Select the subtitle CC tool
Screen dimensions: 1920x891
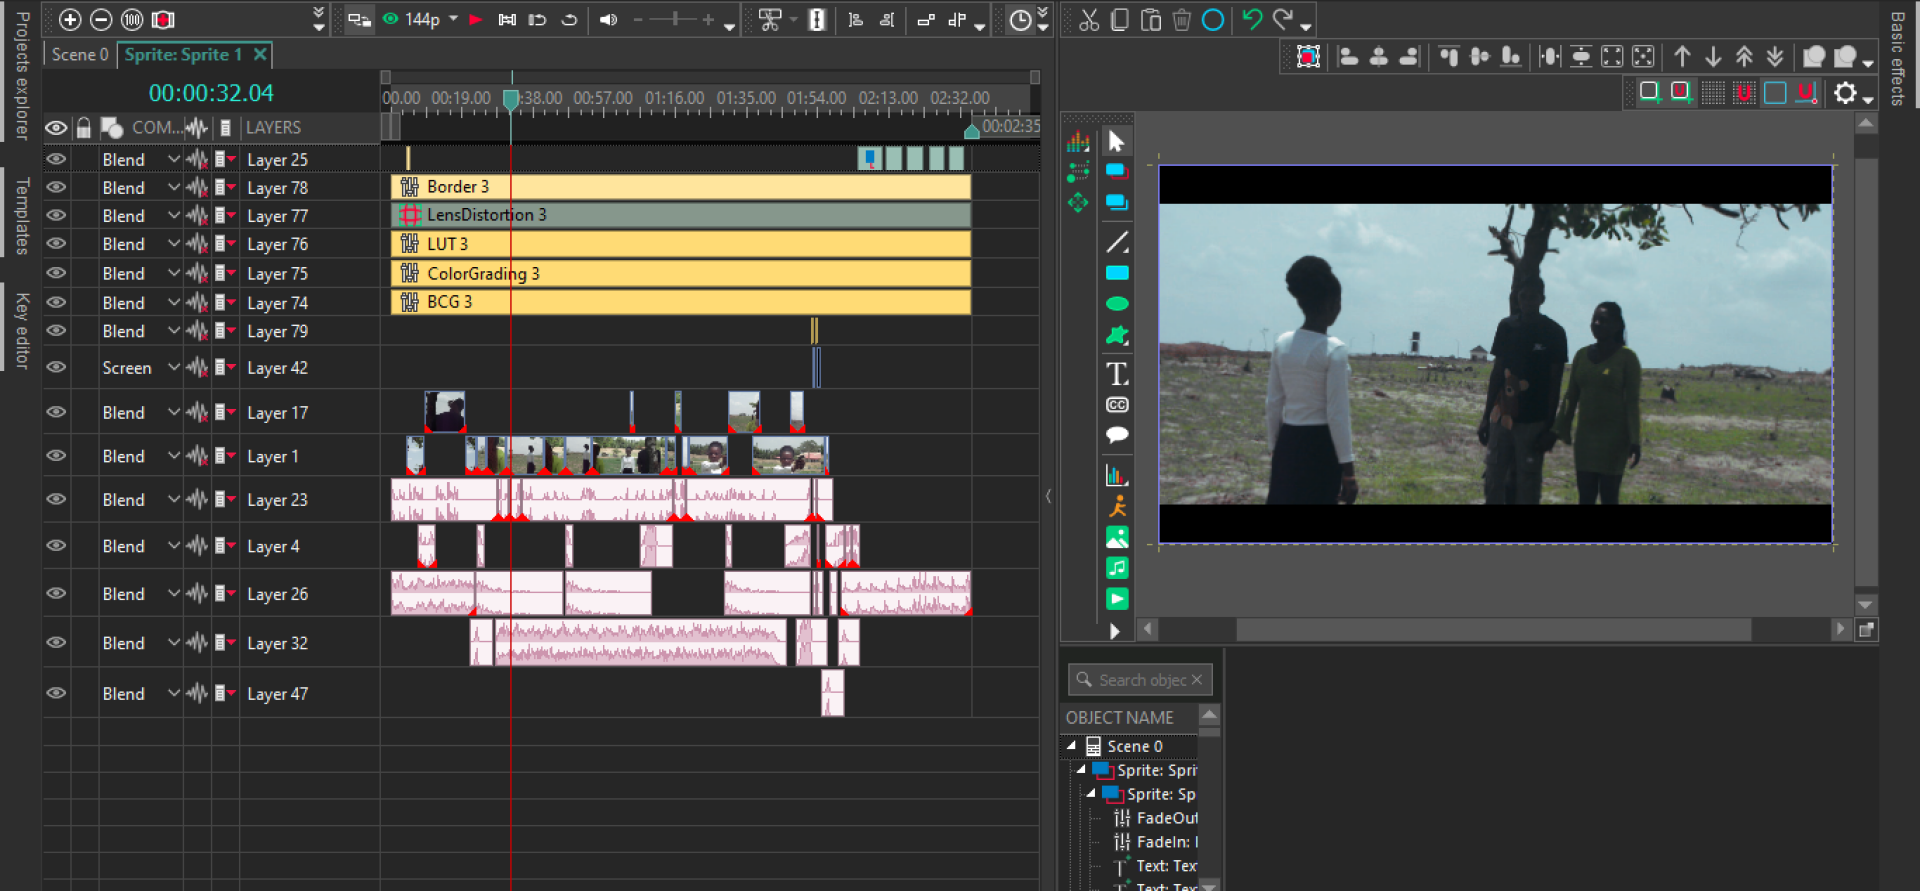[x=1117, y=405]
